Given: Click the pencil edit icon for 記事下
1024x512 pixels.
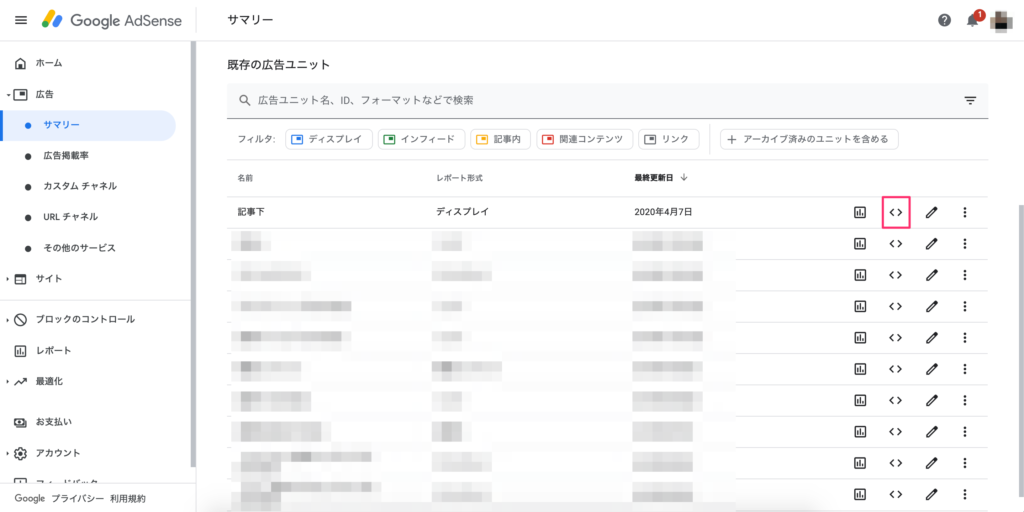Looking at the screenshot, I should 931,212.
